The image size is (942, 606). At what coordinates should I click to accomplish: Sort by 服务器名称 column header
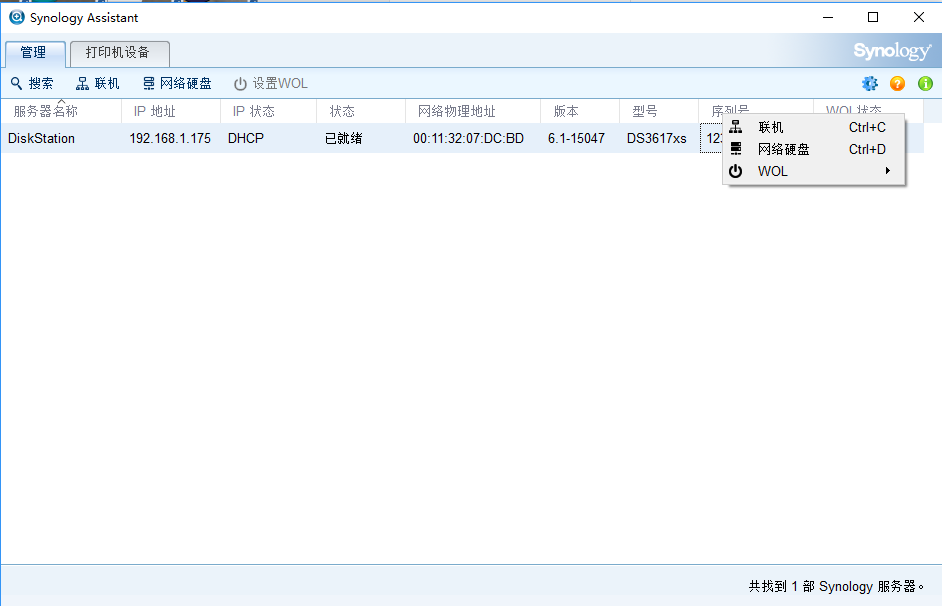click(61, 111)
